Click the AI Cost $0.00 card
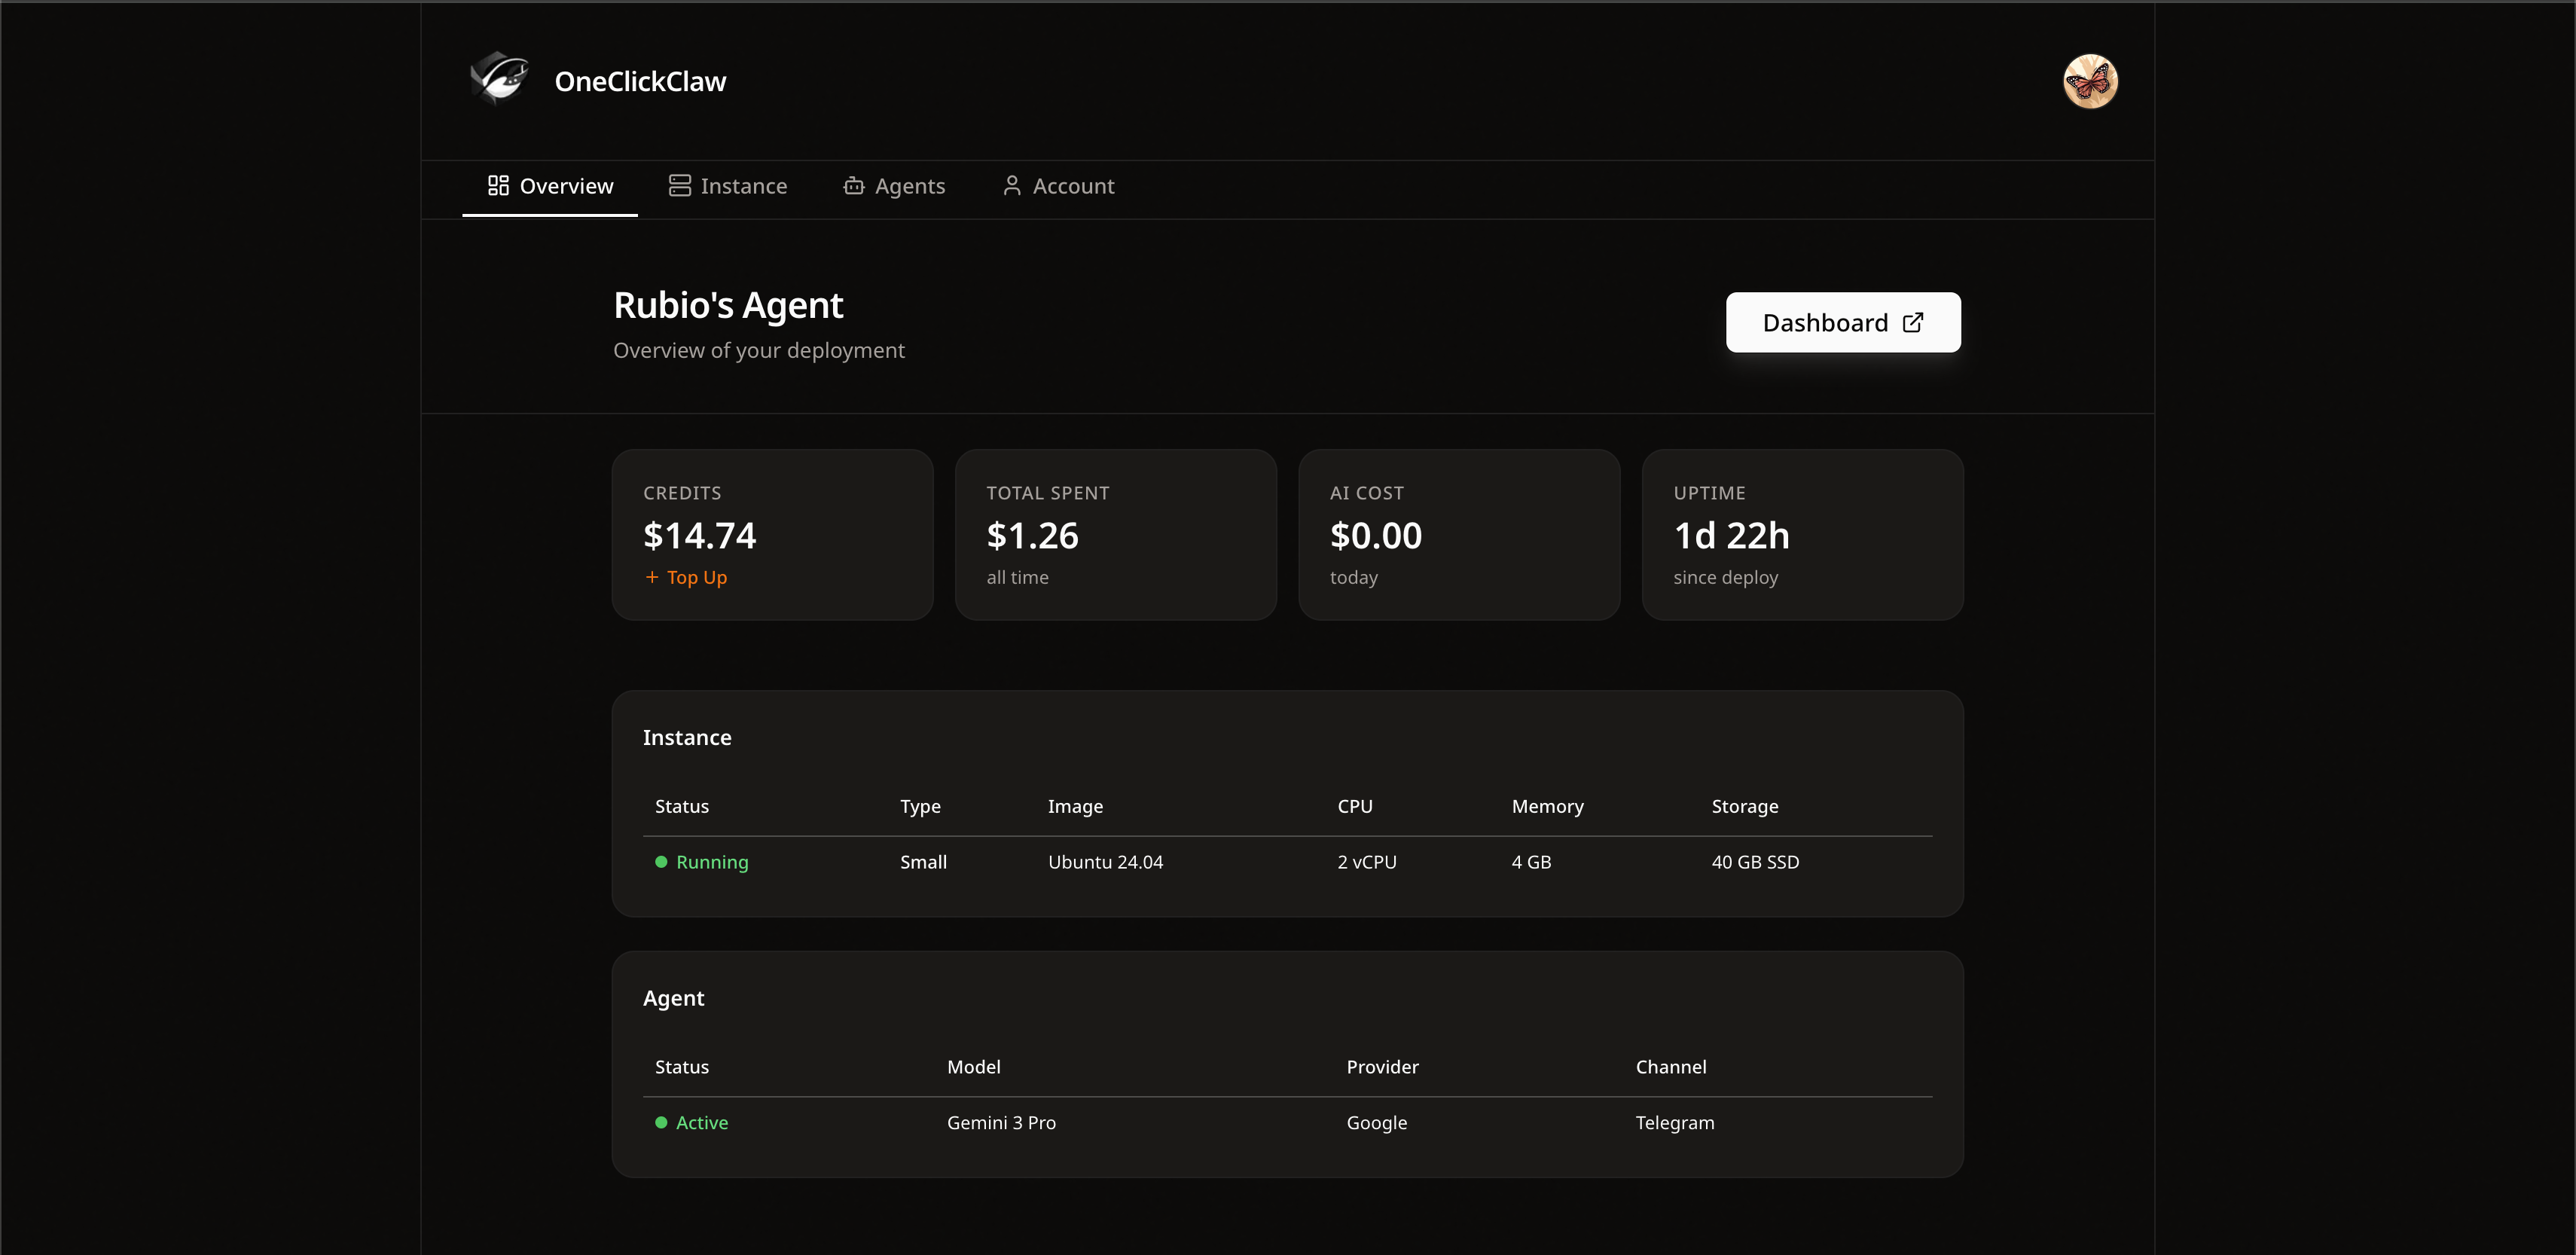The image size is (2576, 1255). 1458,535
